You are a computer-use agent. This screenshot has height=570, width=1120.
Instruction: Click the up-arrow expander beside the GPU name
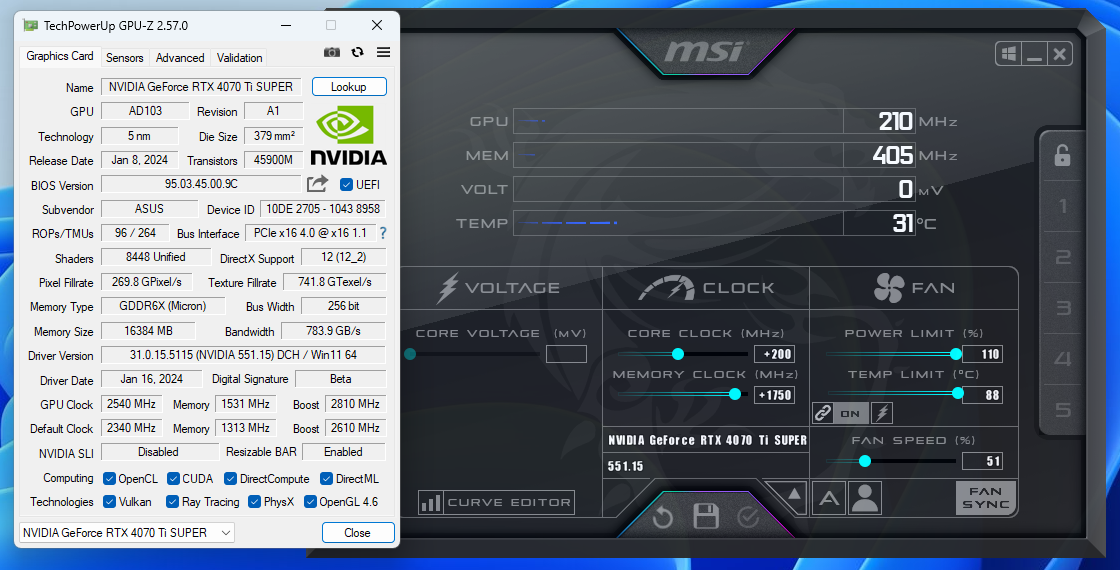(x=793, y=494)
